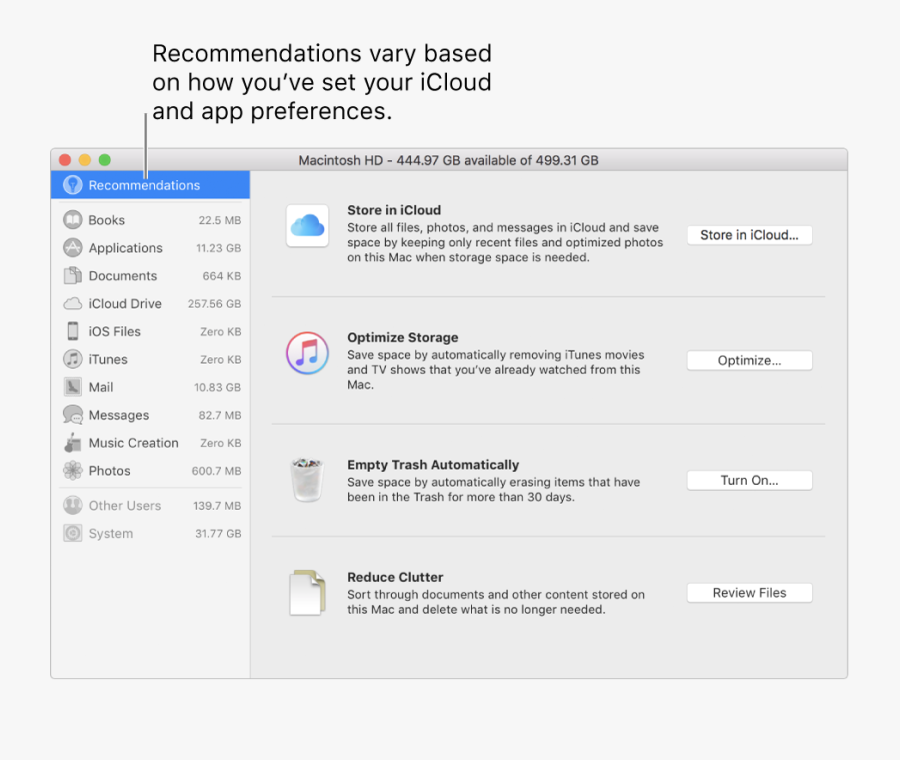This screenshot has width=900, height=760.
Task: Click the iCloud Drive cloud icon
Action: tap(73, 304)
